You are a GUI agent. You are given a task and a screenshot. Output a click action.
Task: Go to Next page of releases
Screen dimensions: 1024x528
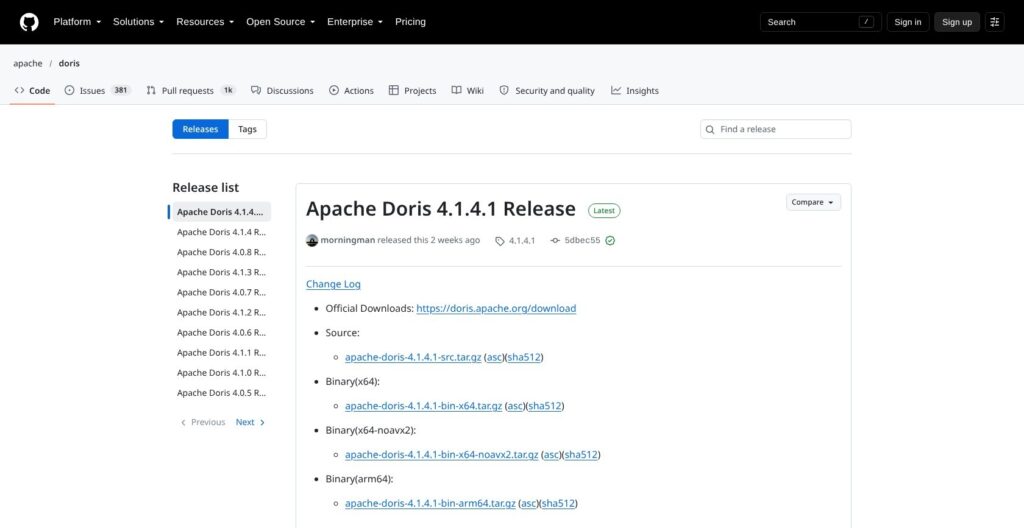(251, 422)
